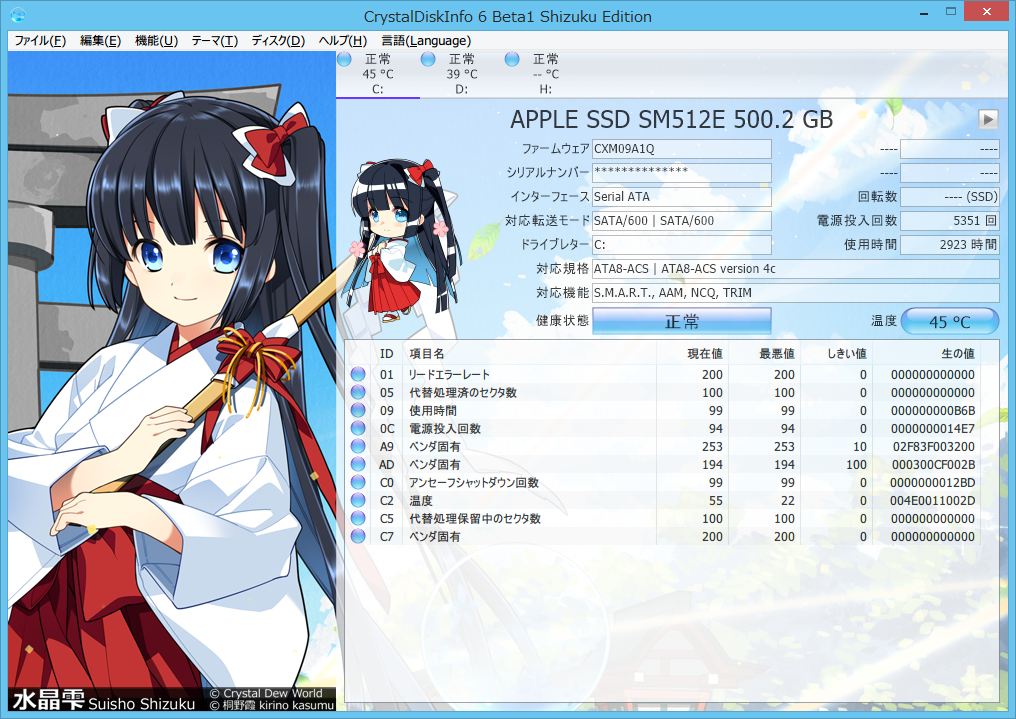Click the 45 °C temperature button
The height and width of the screenshot is (719, 1016).
[949, 321]
